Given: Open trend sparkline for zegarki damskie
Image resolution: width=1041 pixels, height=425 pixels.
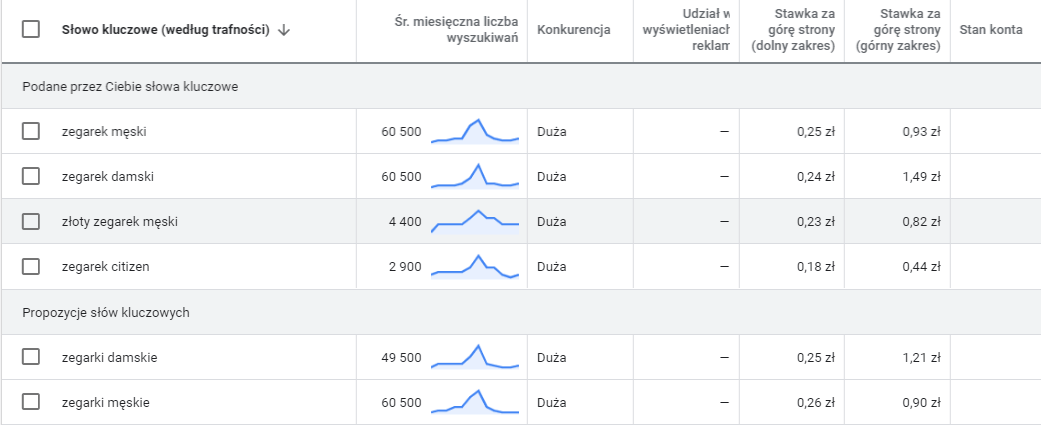Looking at the screenshot, I should (475, 357).
